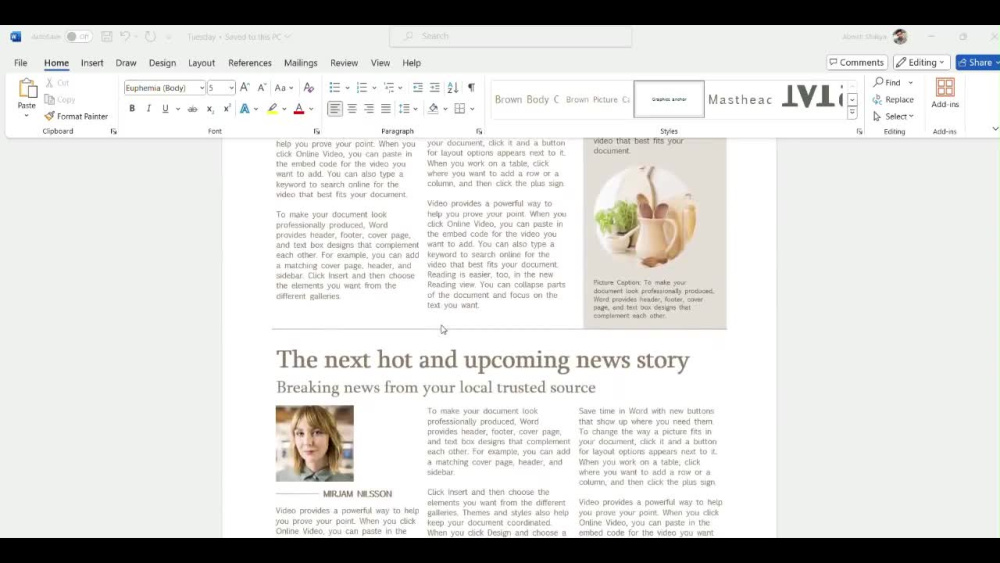
Task: Click the Paste clipboard icon
Action: click(27, 89)
